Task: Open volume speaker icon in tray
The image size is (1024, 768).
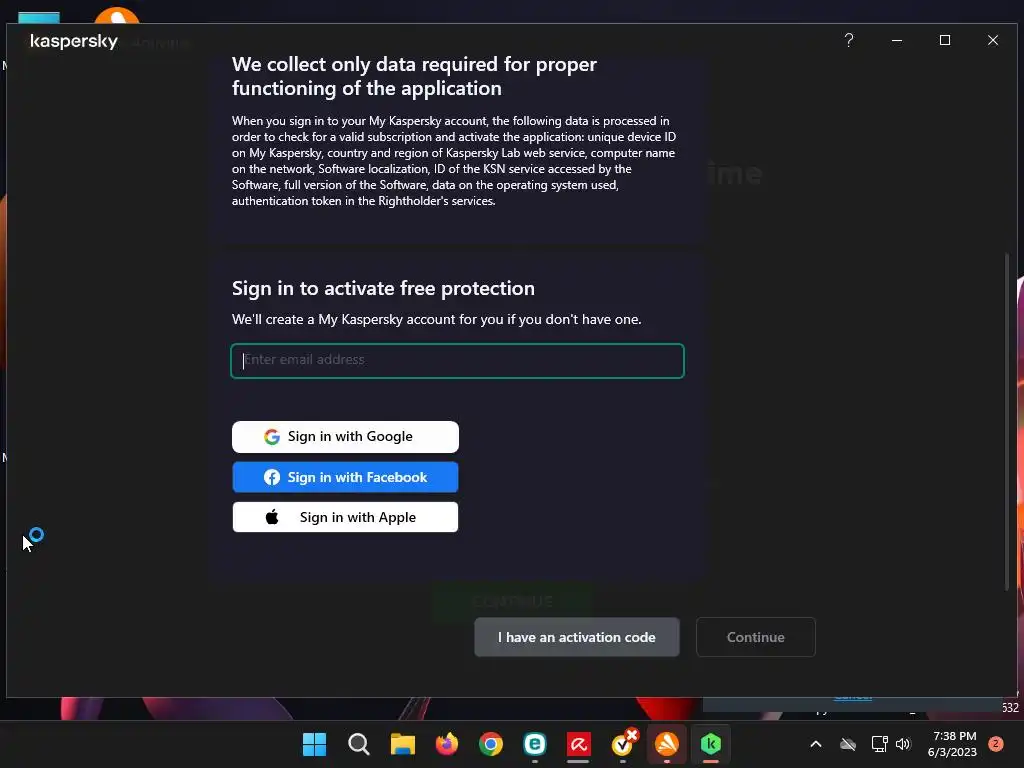Action: [x=903, y=744]
